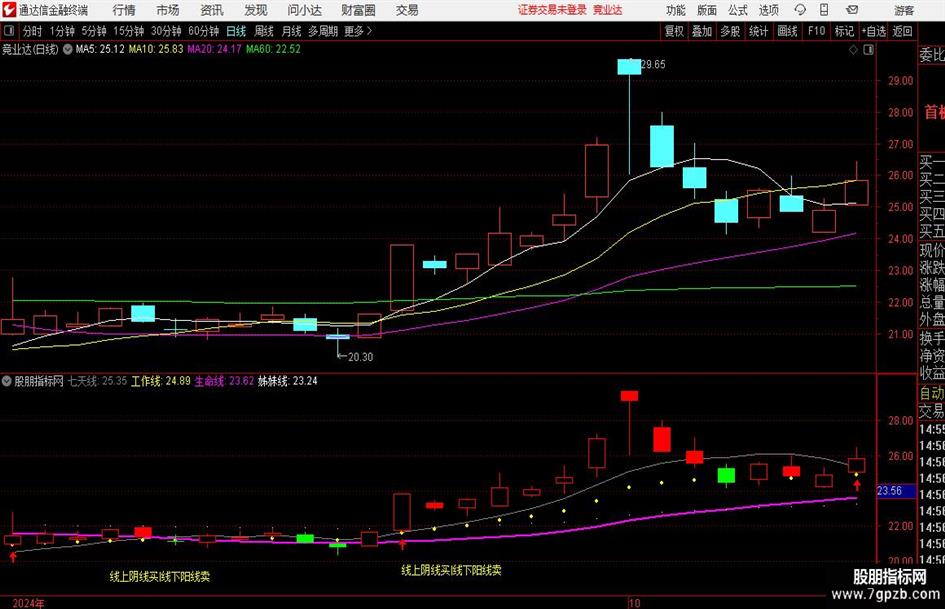The height and width of the screenshot is (609, 945).
Task: Open the 市场 menu
Action: 168,10
